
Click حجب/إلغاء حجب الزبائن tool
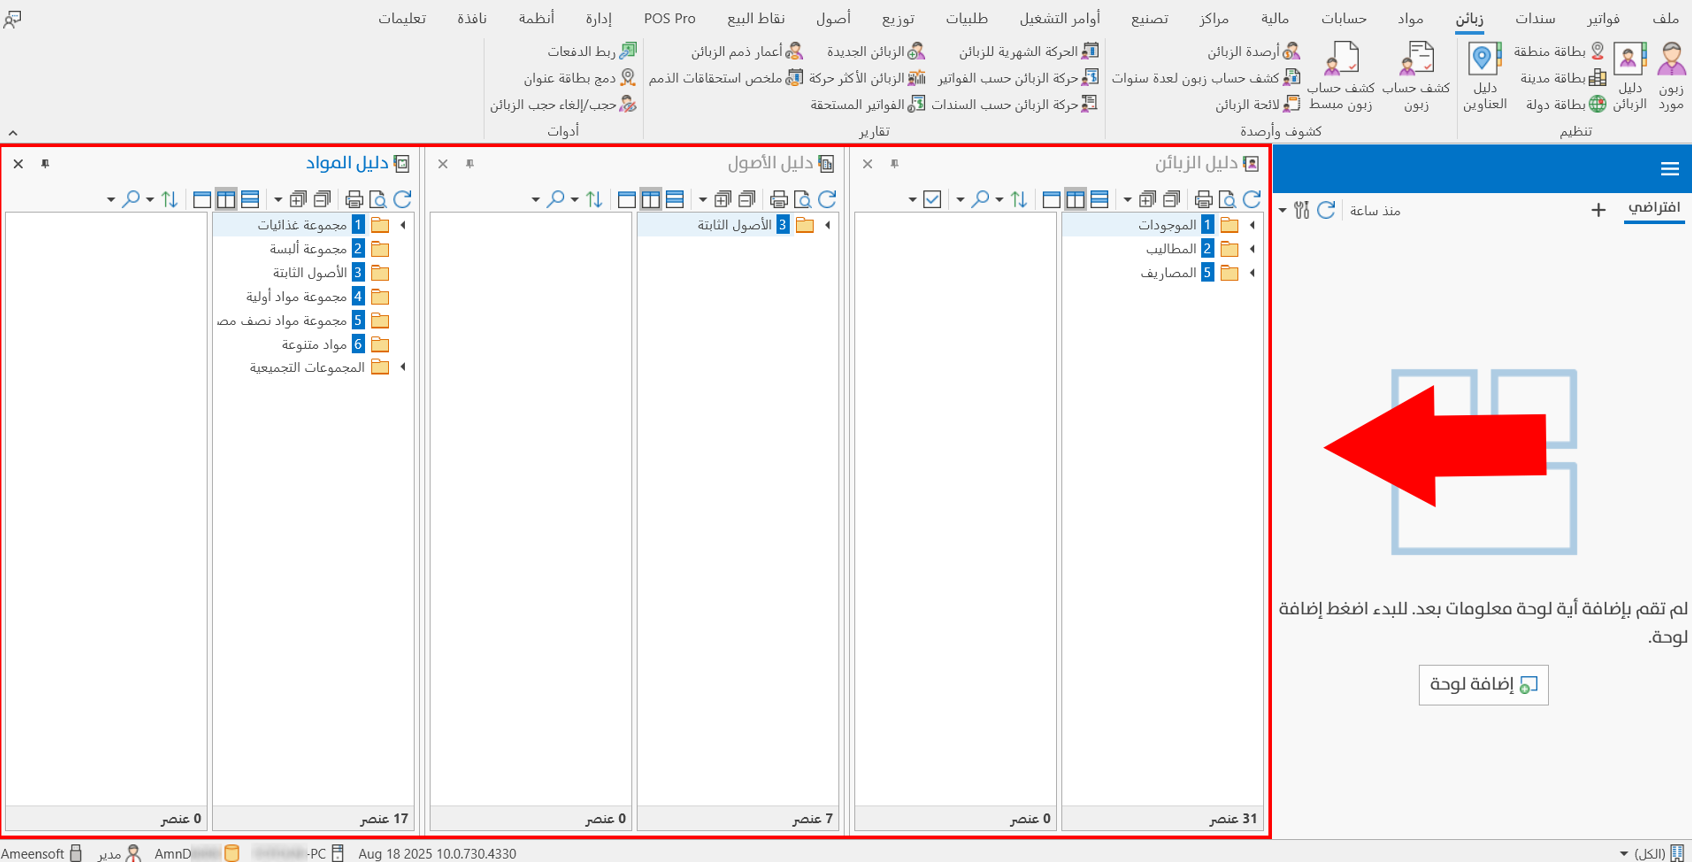[563, 105]
